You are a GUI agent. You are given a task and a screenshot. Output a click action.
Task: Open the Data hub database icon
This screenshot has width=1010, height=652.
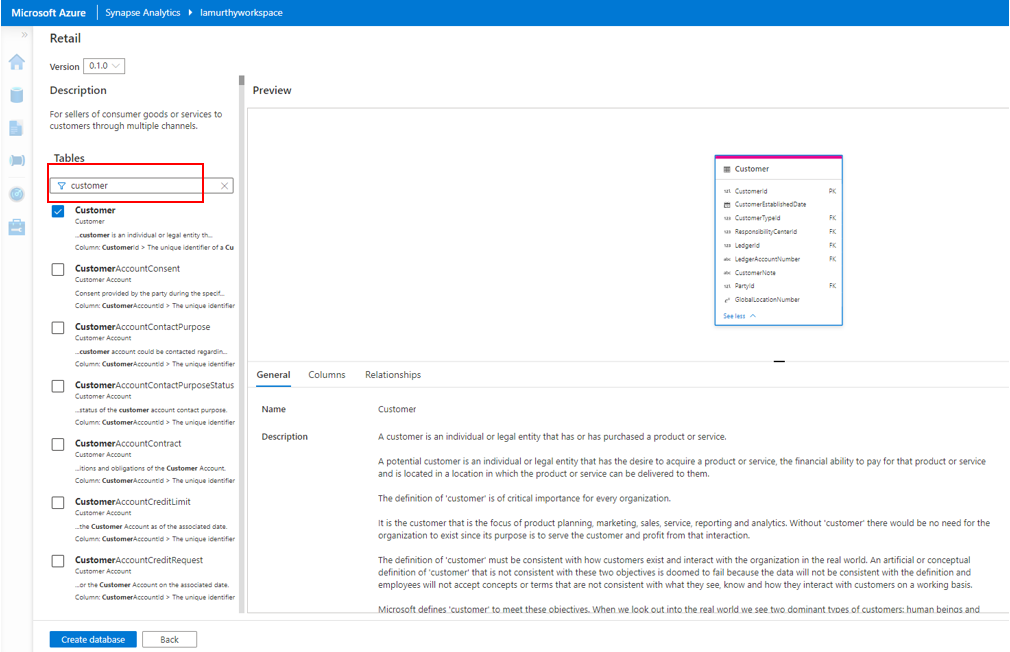pyautogui.click(x=17, y=95)
